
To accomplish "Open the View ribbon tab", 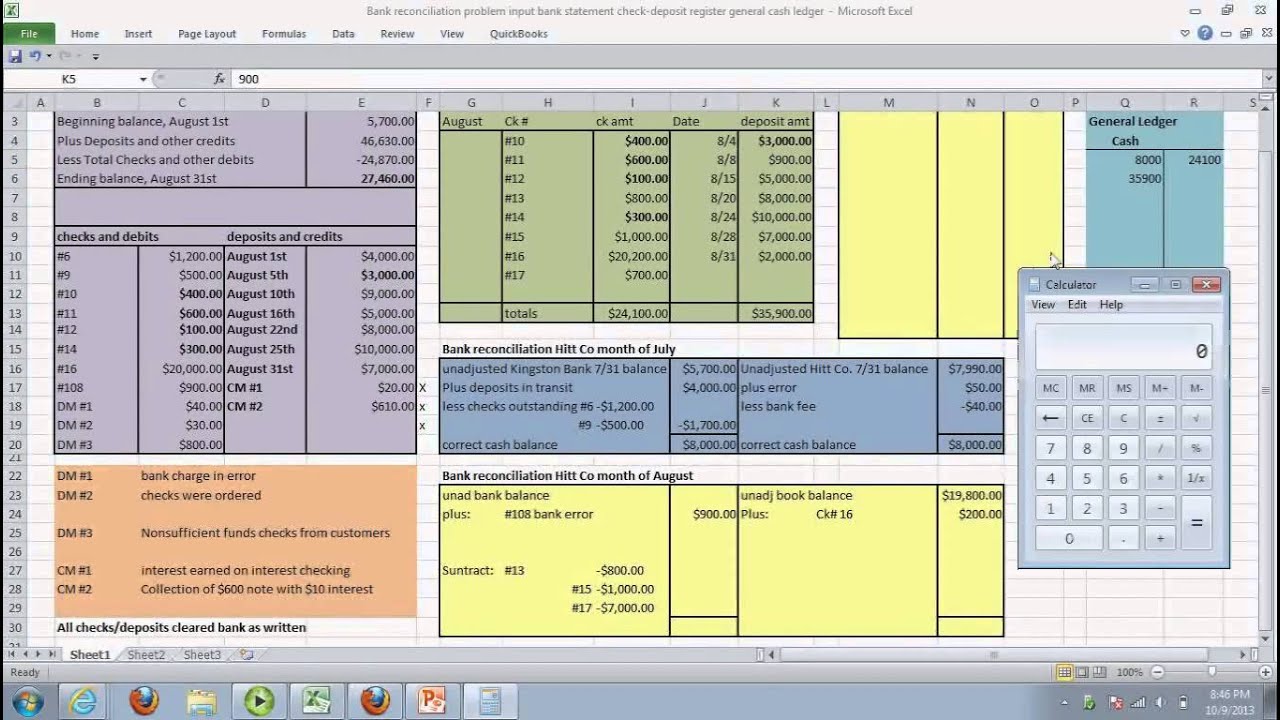I will (x=452, y=34).
